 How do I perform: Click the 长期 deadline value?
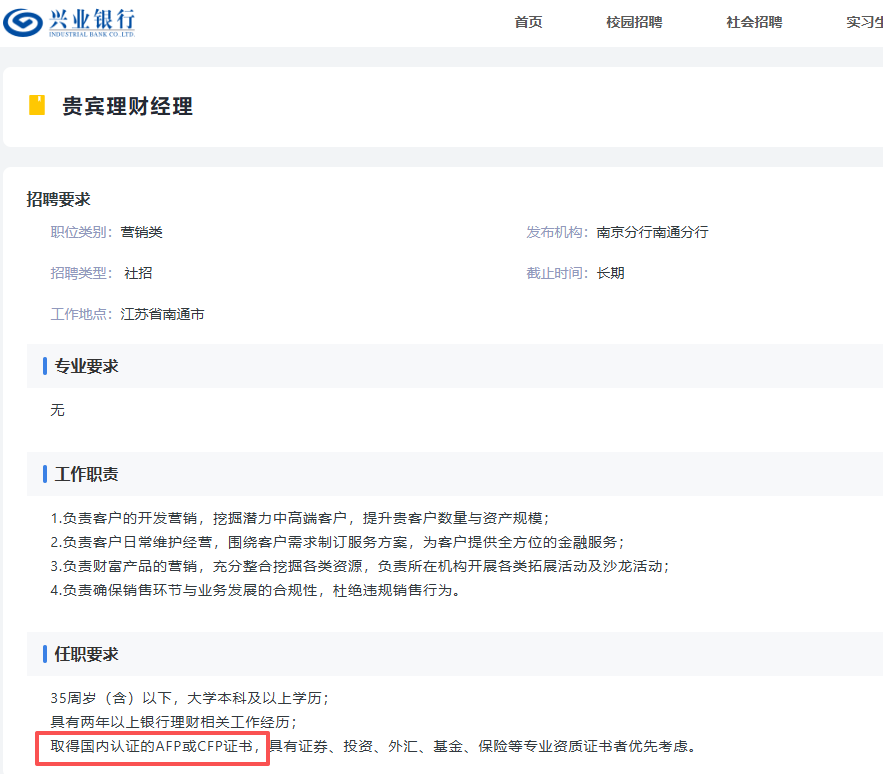[610, 273]
